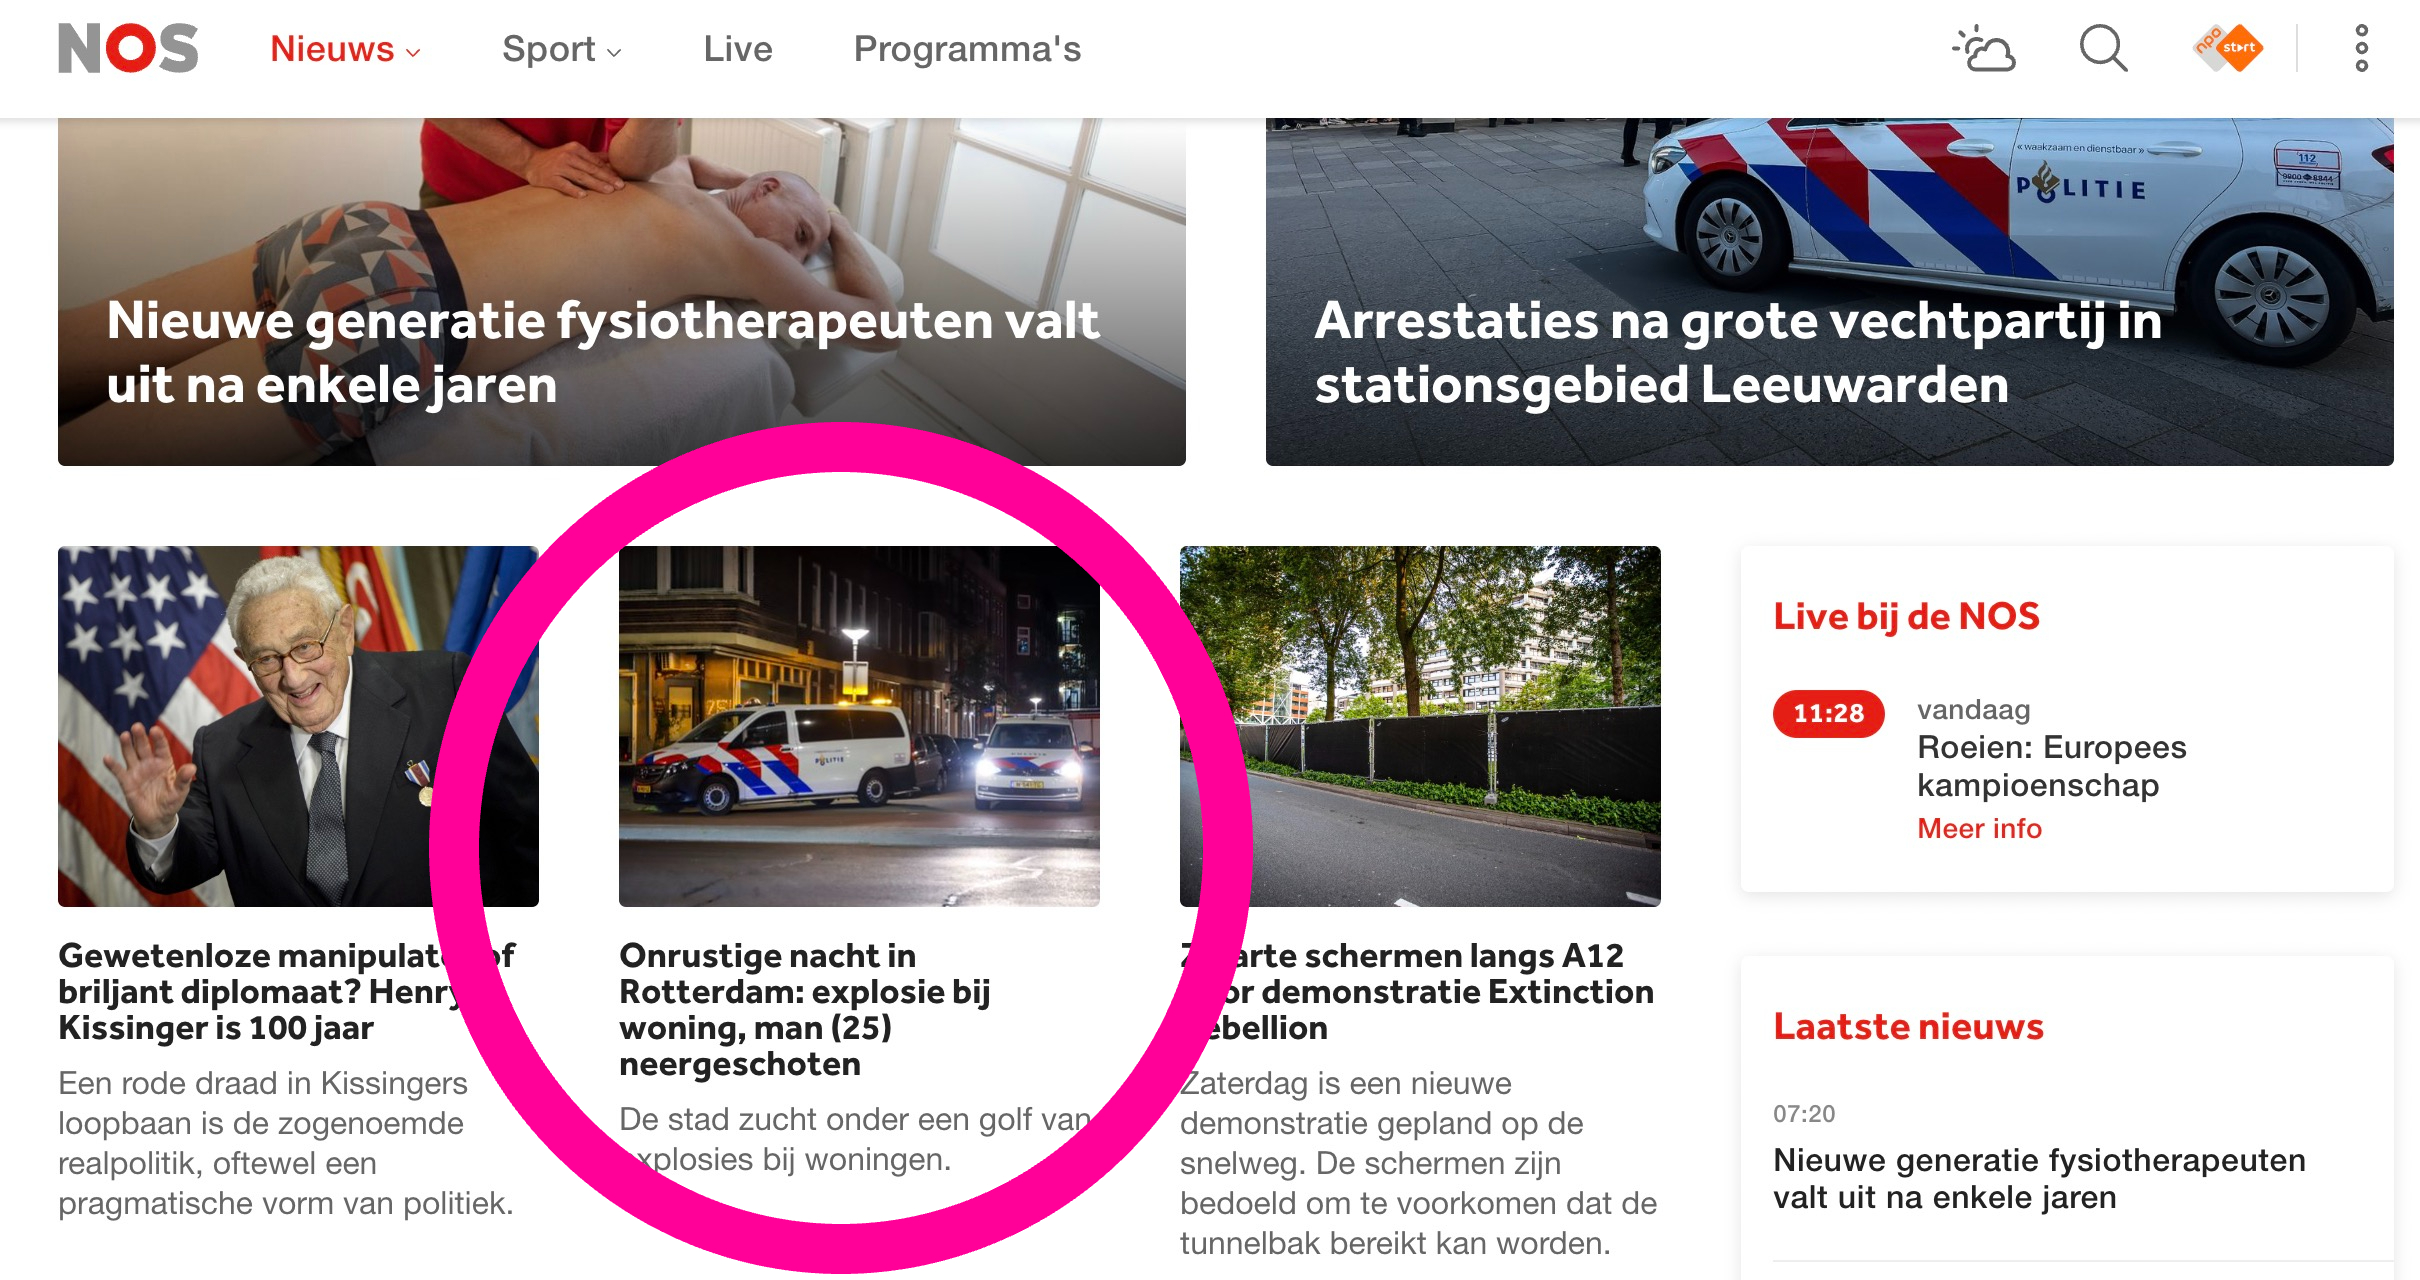Expand the Sport dropdown chevron
Screen dimensions: 2420x1280
pos(615,52)
